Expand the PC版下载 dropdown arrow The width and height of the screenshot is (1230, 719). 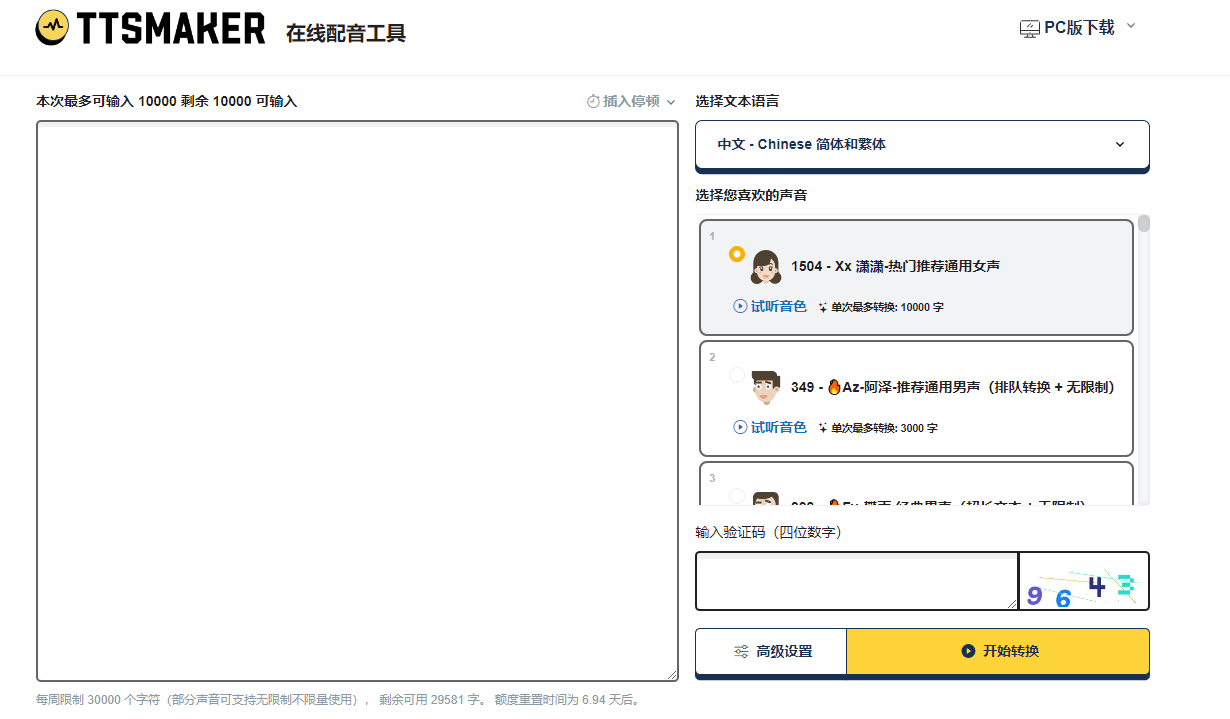pos(1131,26)
